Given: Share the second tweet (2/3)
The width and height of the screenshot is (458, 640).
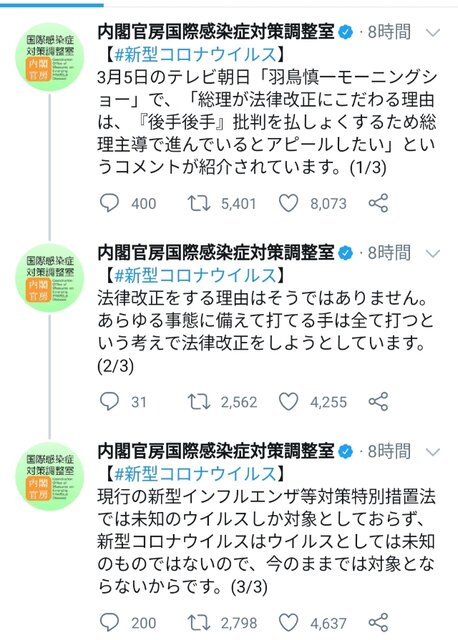Looking at the screenshot, I should coord(378,402).
